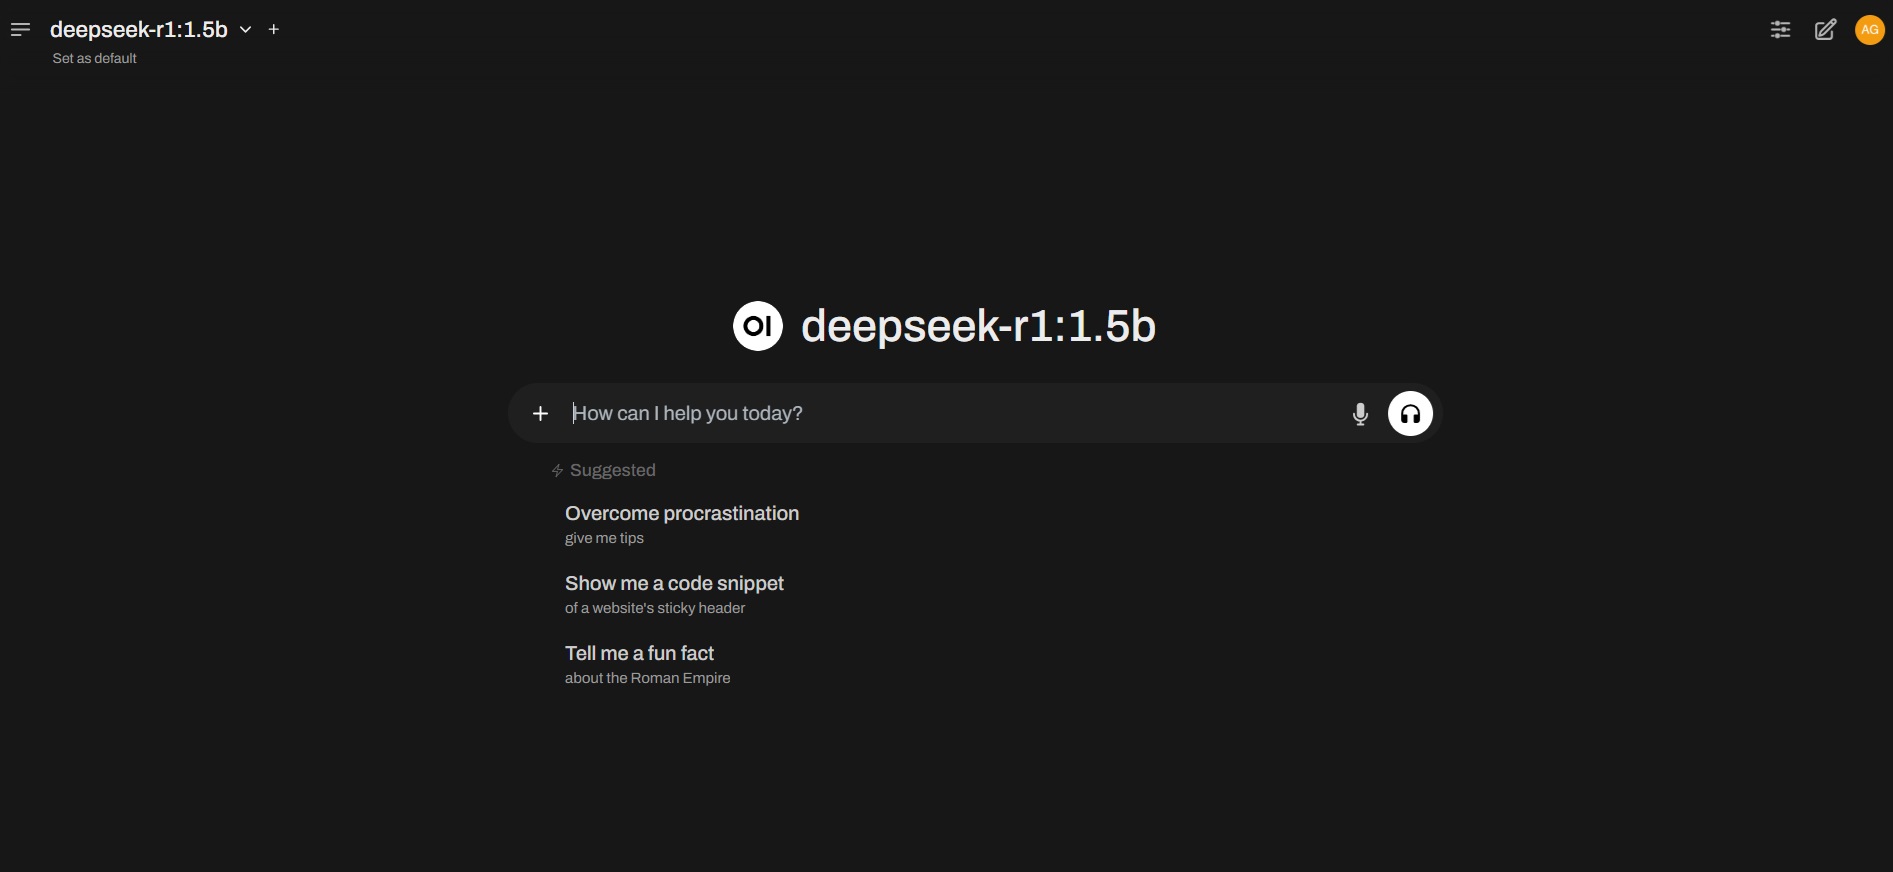1893x872 pixels.
Task: Activate the microphone voice input icon
Action: point(1360,414)
